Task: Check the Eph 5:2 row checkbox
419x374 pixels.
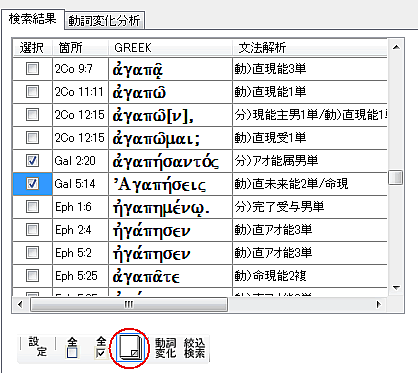Action: click(32, 253)
